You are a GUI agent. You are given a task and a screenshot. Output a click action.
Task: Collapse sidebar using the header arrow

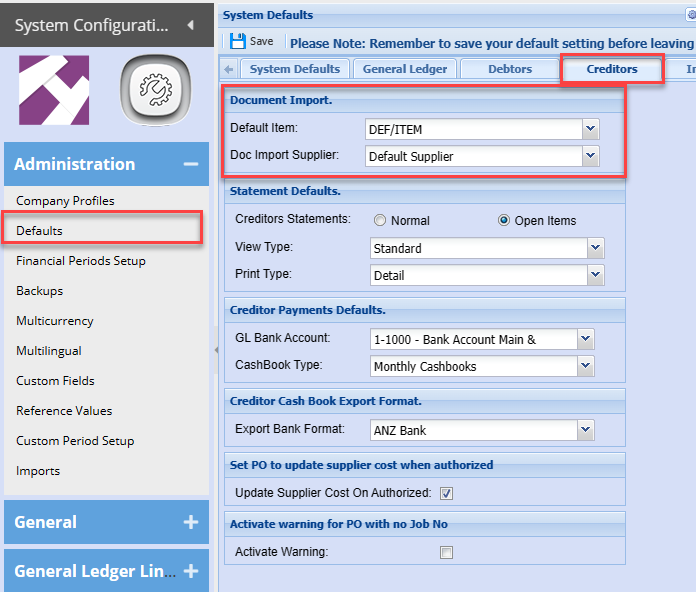190,25
